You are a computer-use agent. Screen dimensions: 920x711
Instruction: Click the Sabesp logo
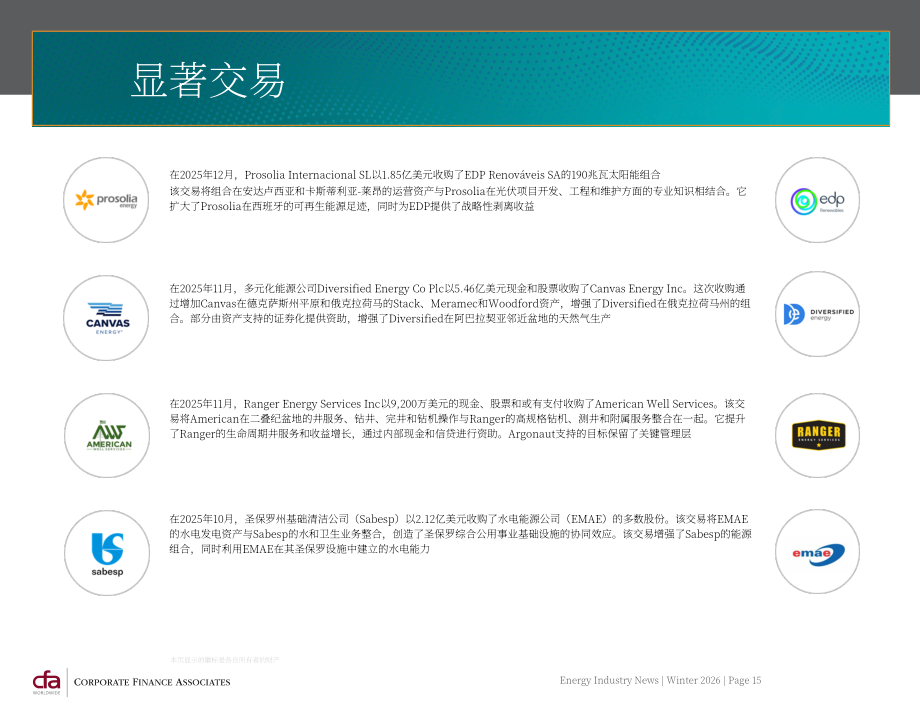pos(107,553)
